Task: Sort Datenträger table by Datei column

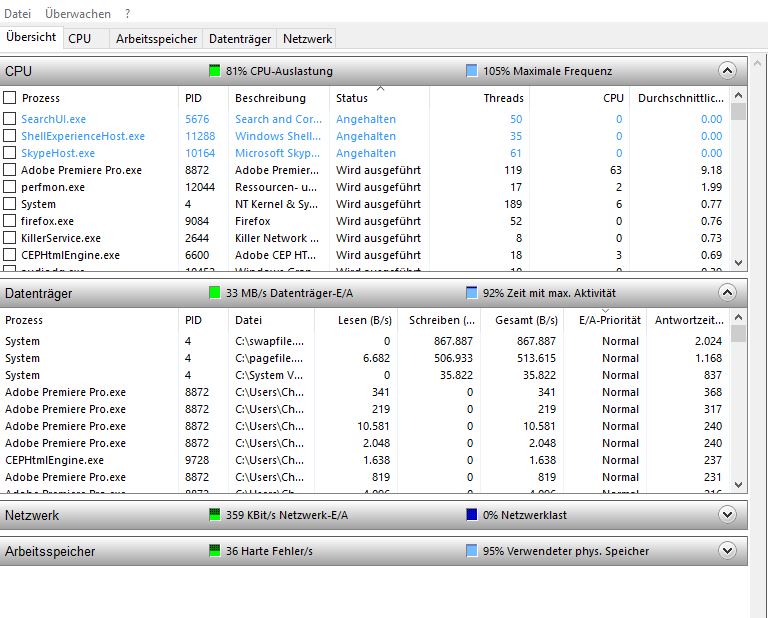Action: [x=271, y=320]
